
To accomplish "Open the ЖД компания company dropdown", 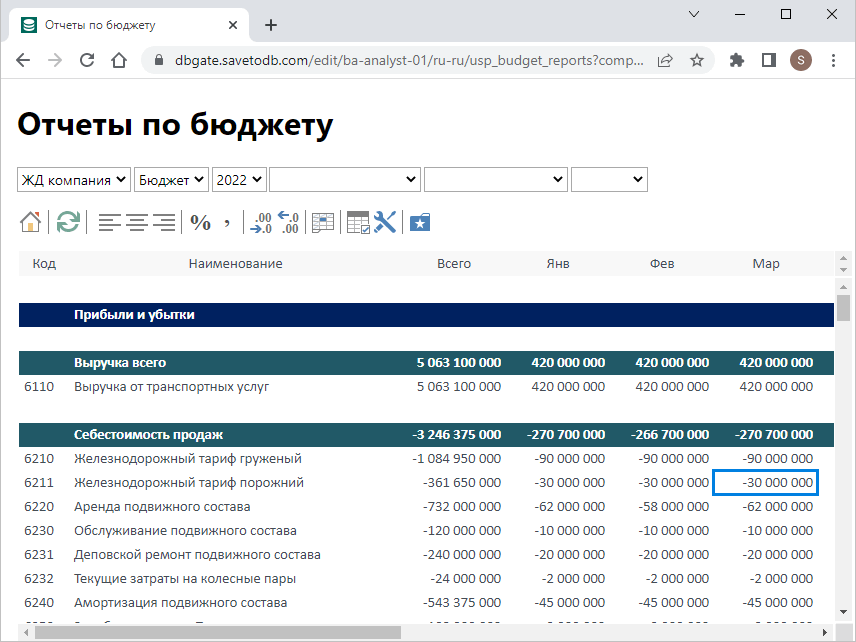I will coord(75,180).
